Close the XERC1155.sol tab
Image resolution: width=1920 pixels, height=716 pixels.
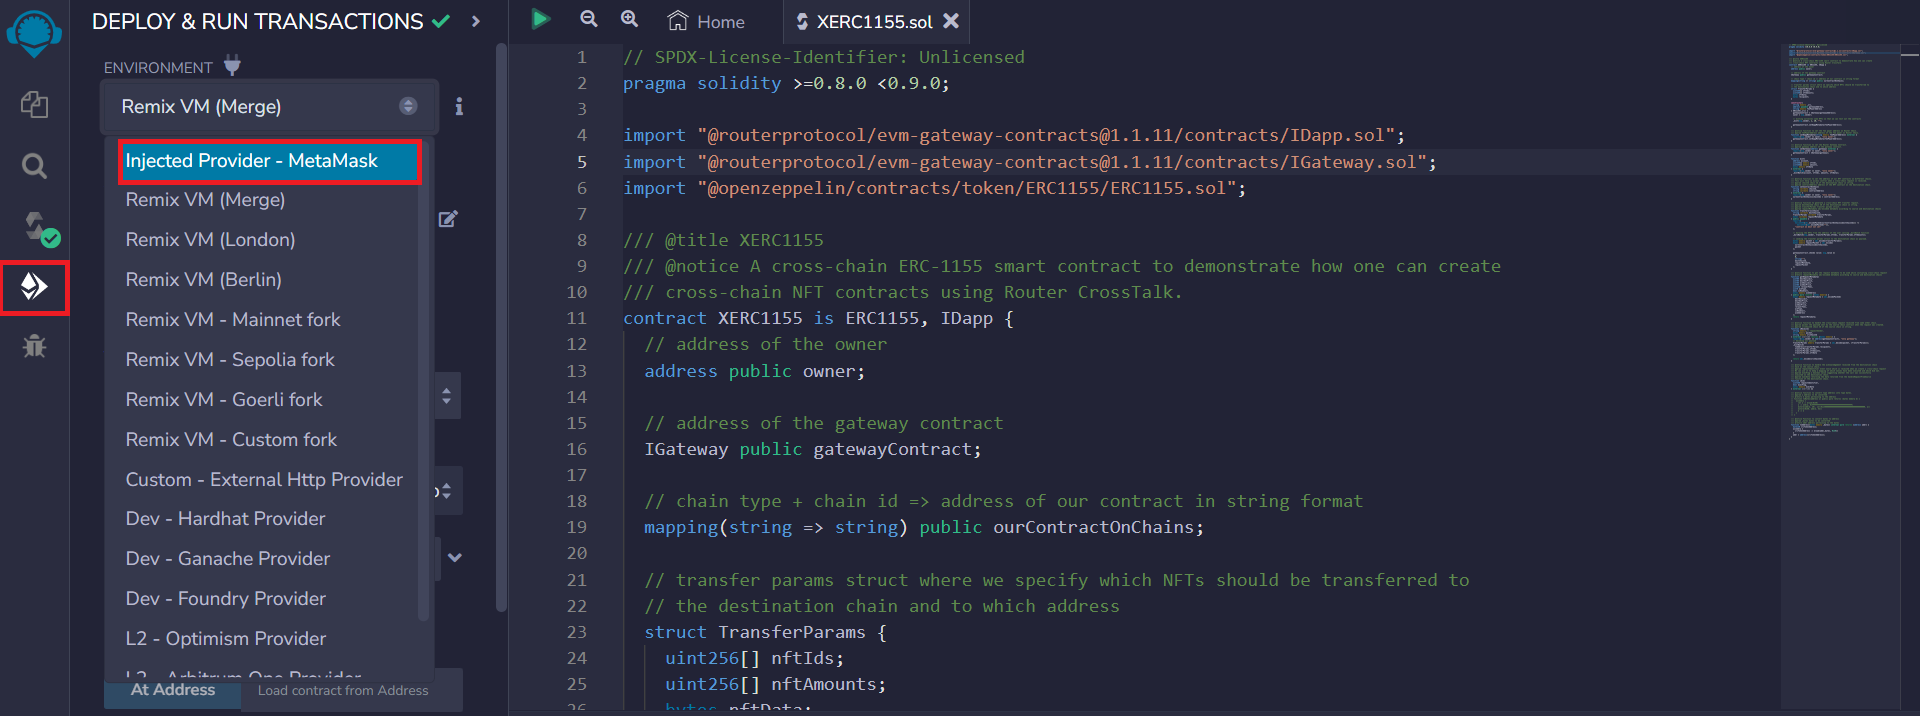(951, 21)
